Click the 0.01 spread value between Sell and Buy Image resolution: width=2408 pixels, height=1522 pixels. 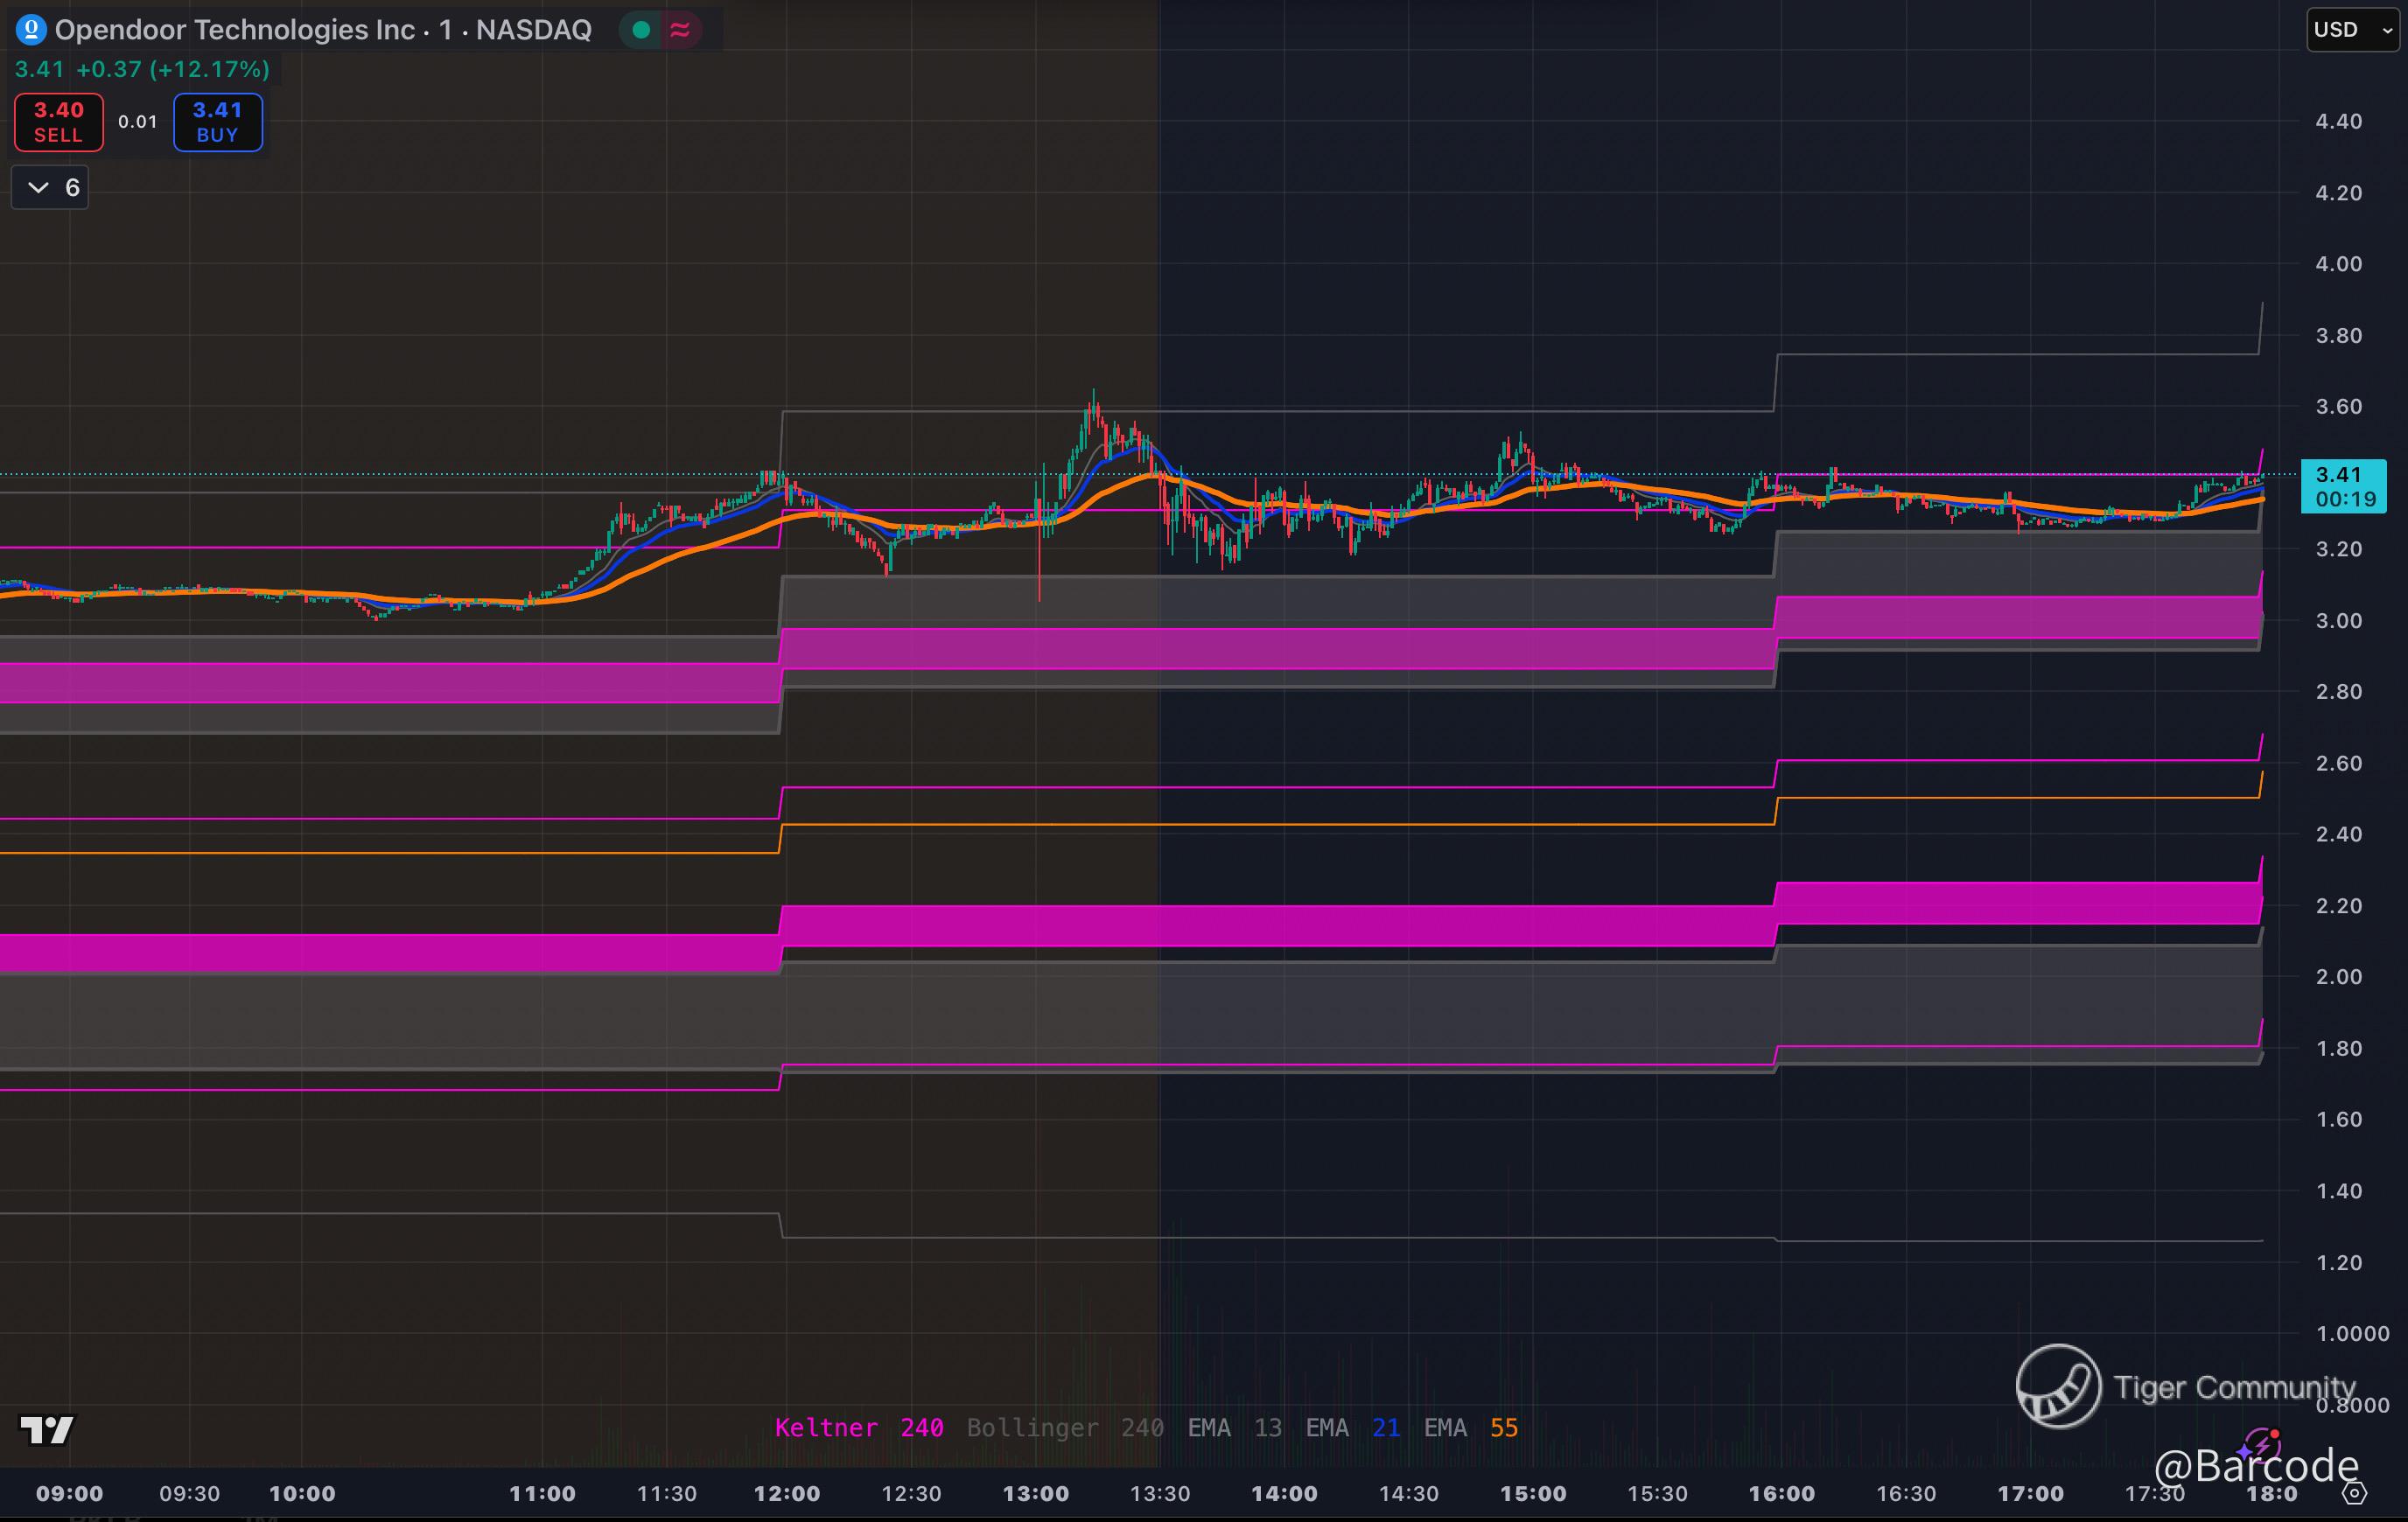point(138,122)
